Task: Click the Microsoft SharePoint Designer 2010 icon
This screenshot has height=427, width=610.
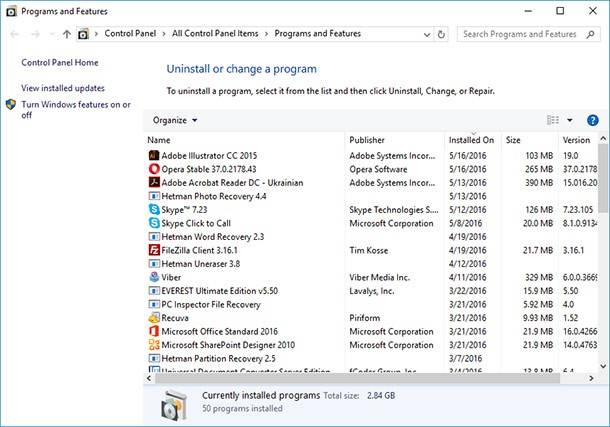Action: click(x=154, y=345)
